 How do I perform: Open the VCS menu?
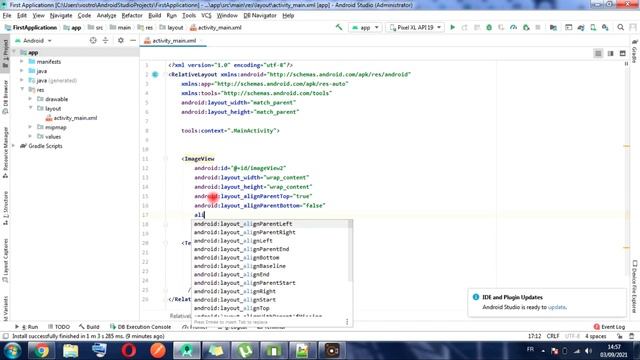tap(206, 16)
